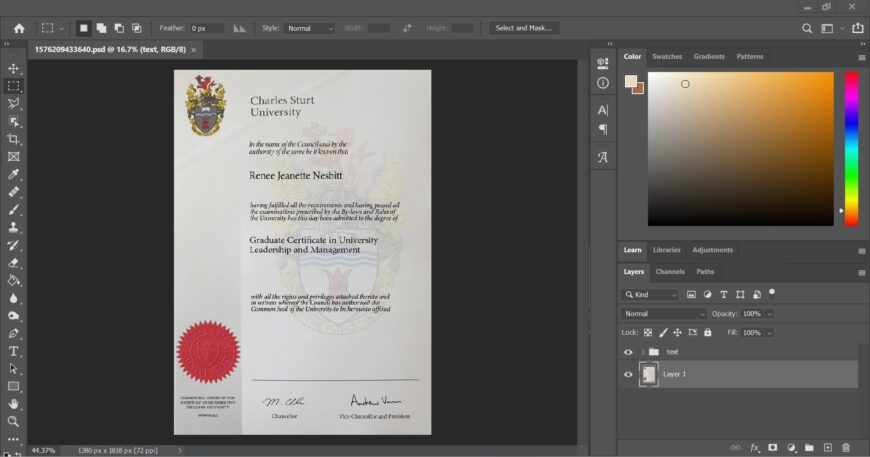This screenshot has width=870, height=457.
Task: Switch to the Swatches tab
Action: 666,57
